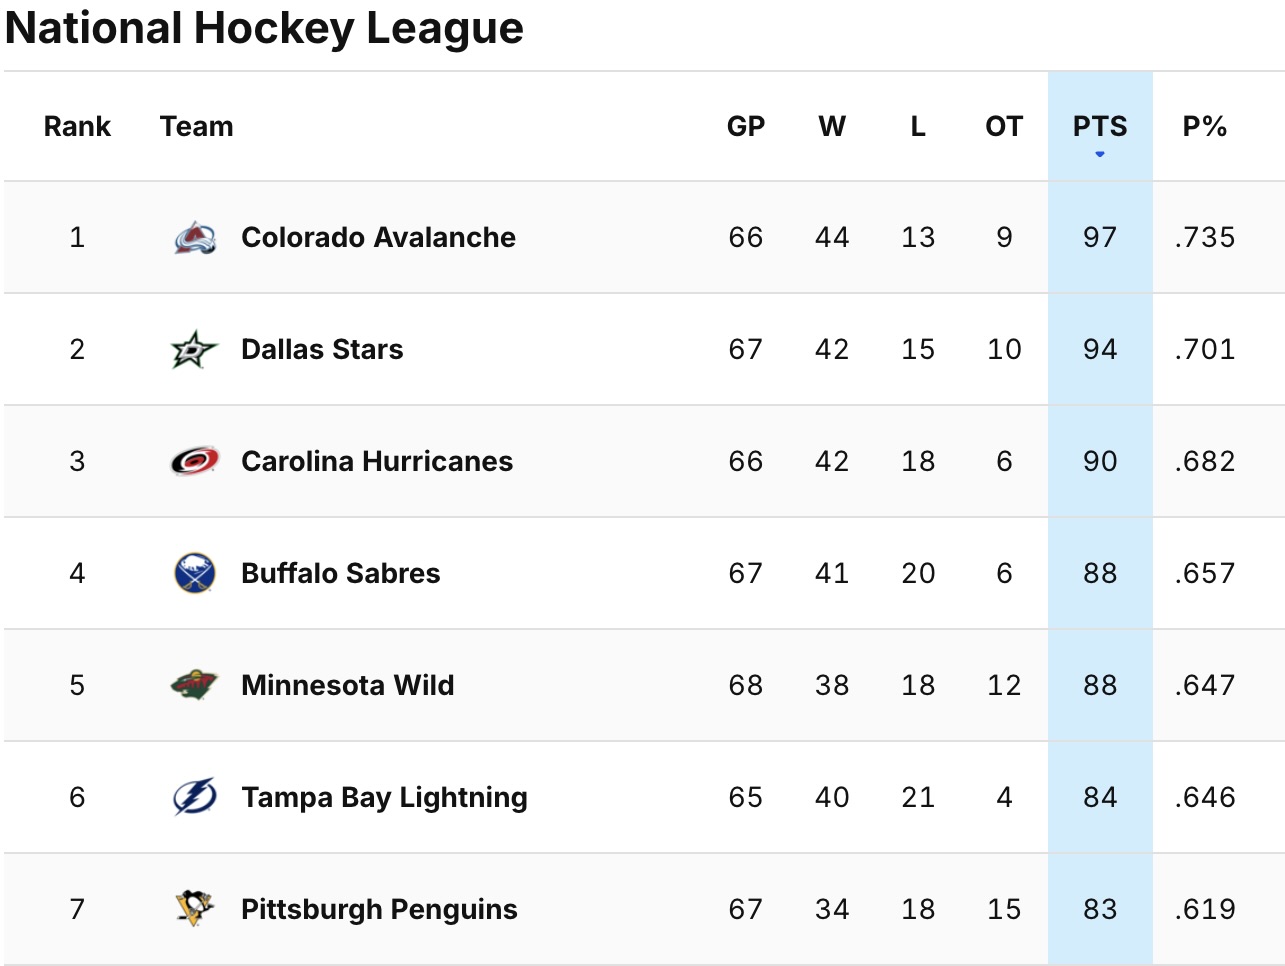Viewport: 1285px width, 966px height.
Task: Sort by GP column header
Action: (x=746, y=127)
